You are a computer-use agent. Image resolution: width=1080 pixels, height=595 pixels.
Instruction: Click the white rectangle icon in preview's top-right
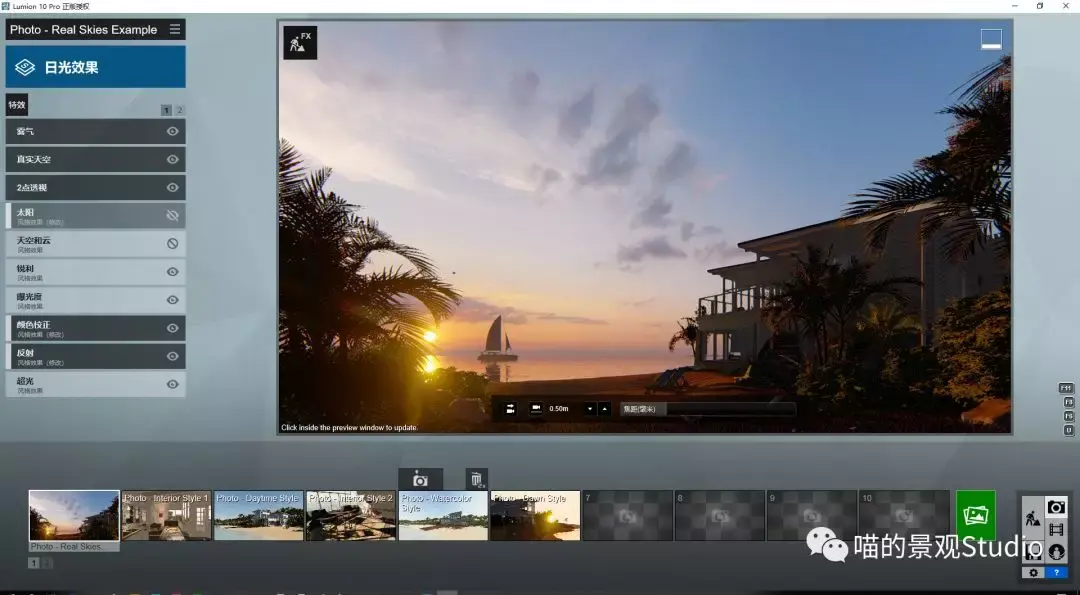[x=991, y=39]
